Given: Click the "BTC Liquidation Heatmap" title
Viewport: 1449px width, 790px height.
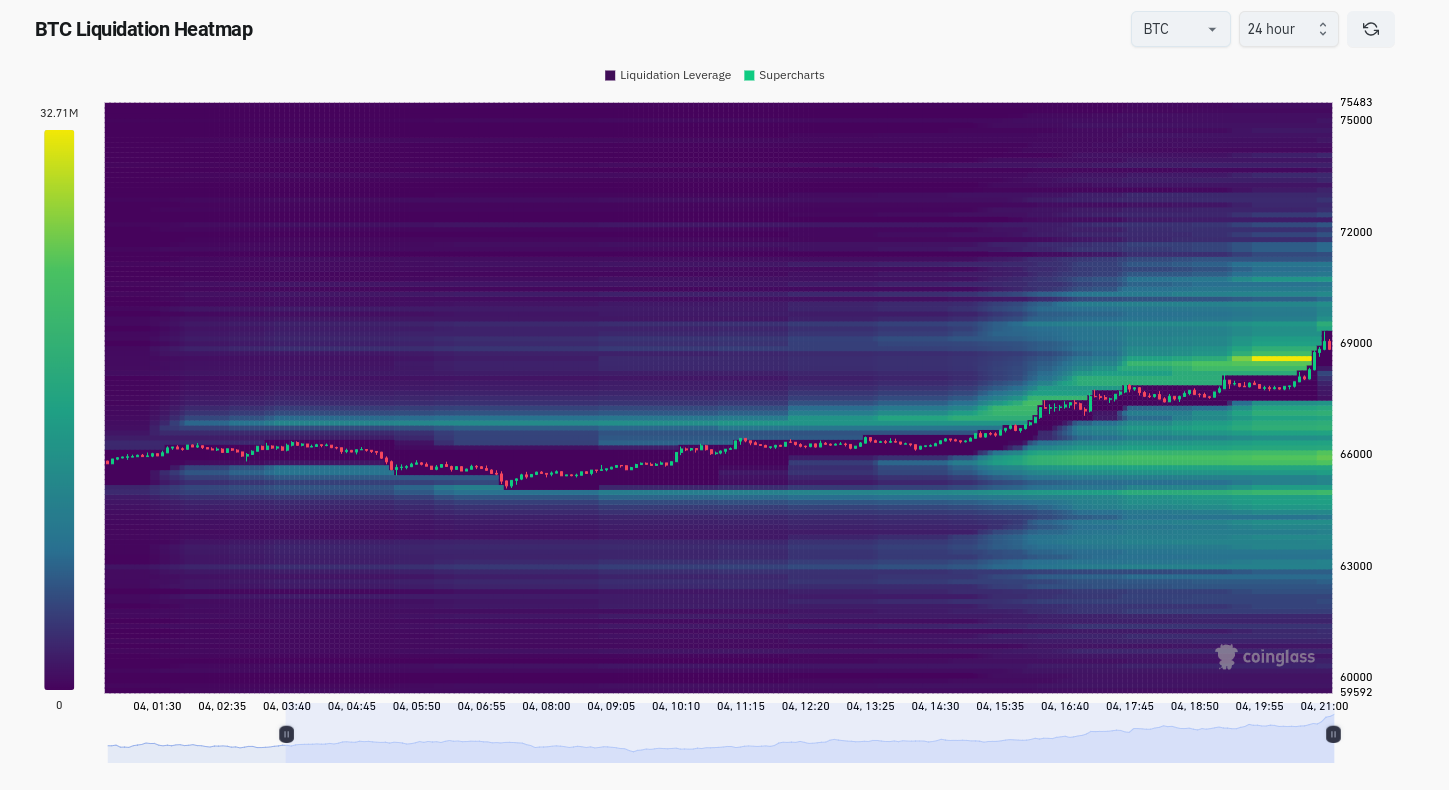Looking at the screenshot, I should [x=144, y=29].
